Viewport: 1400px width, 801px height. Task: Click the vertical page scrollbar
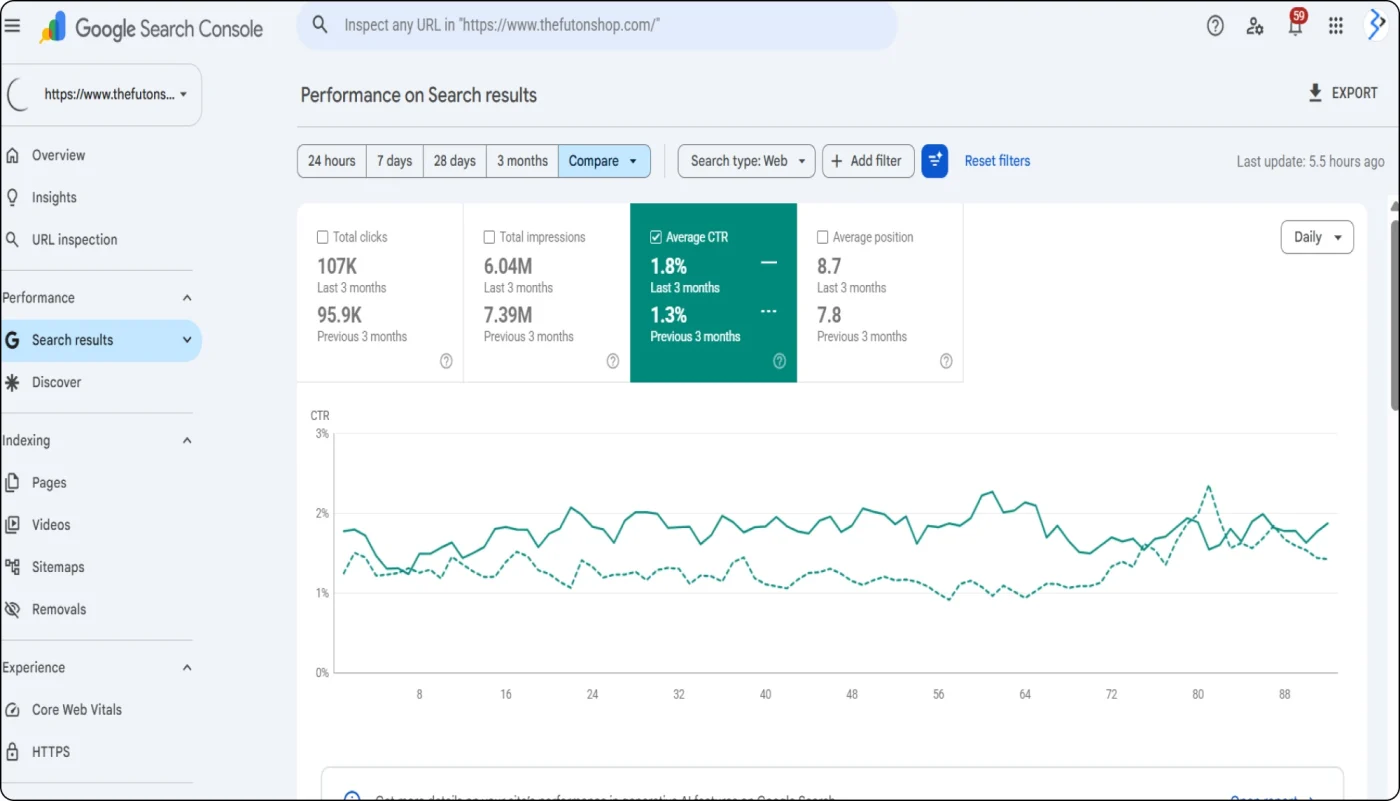(1395, 314)
